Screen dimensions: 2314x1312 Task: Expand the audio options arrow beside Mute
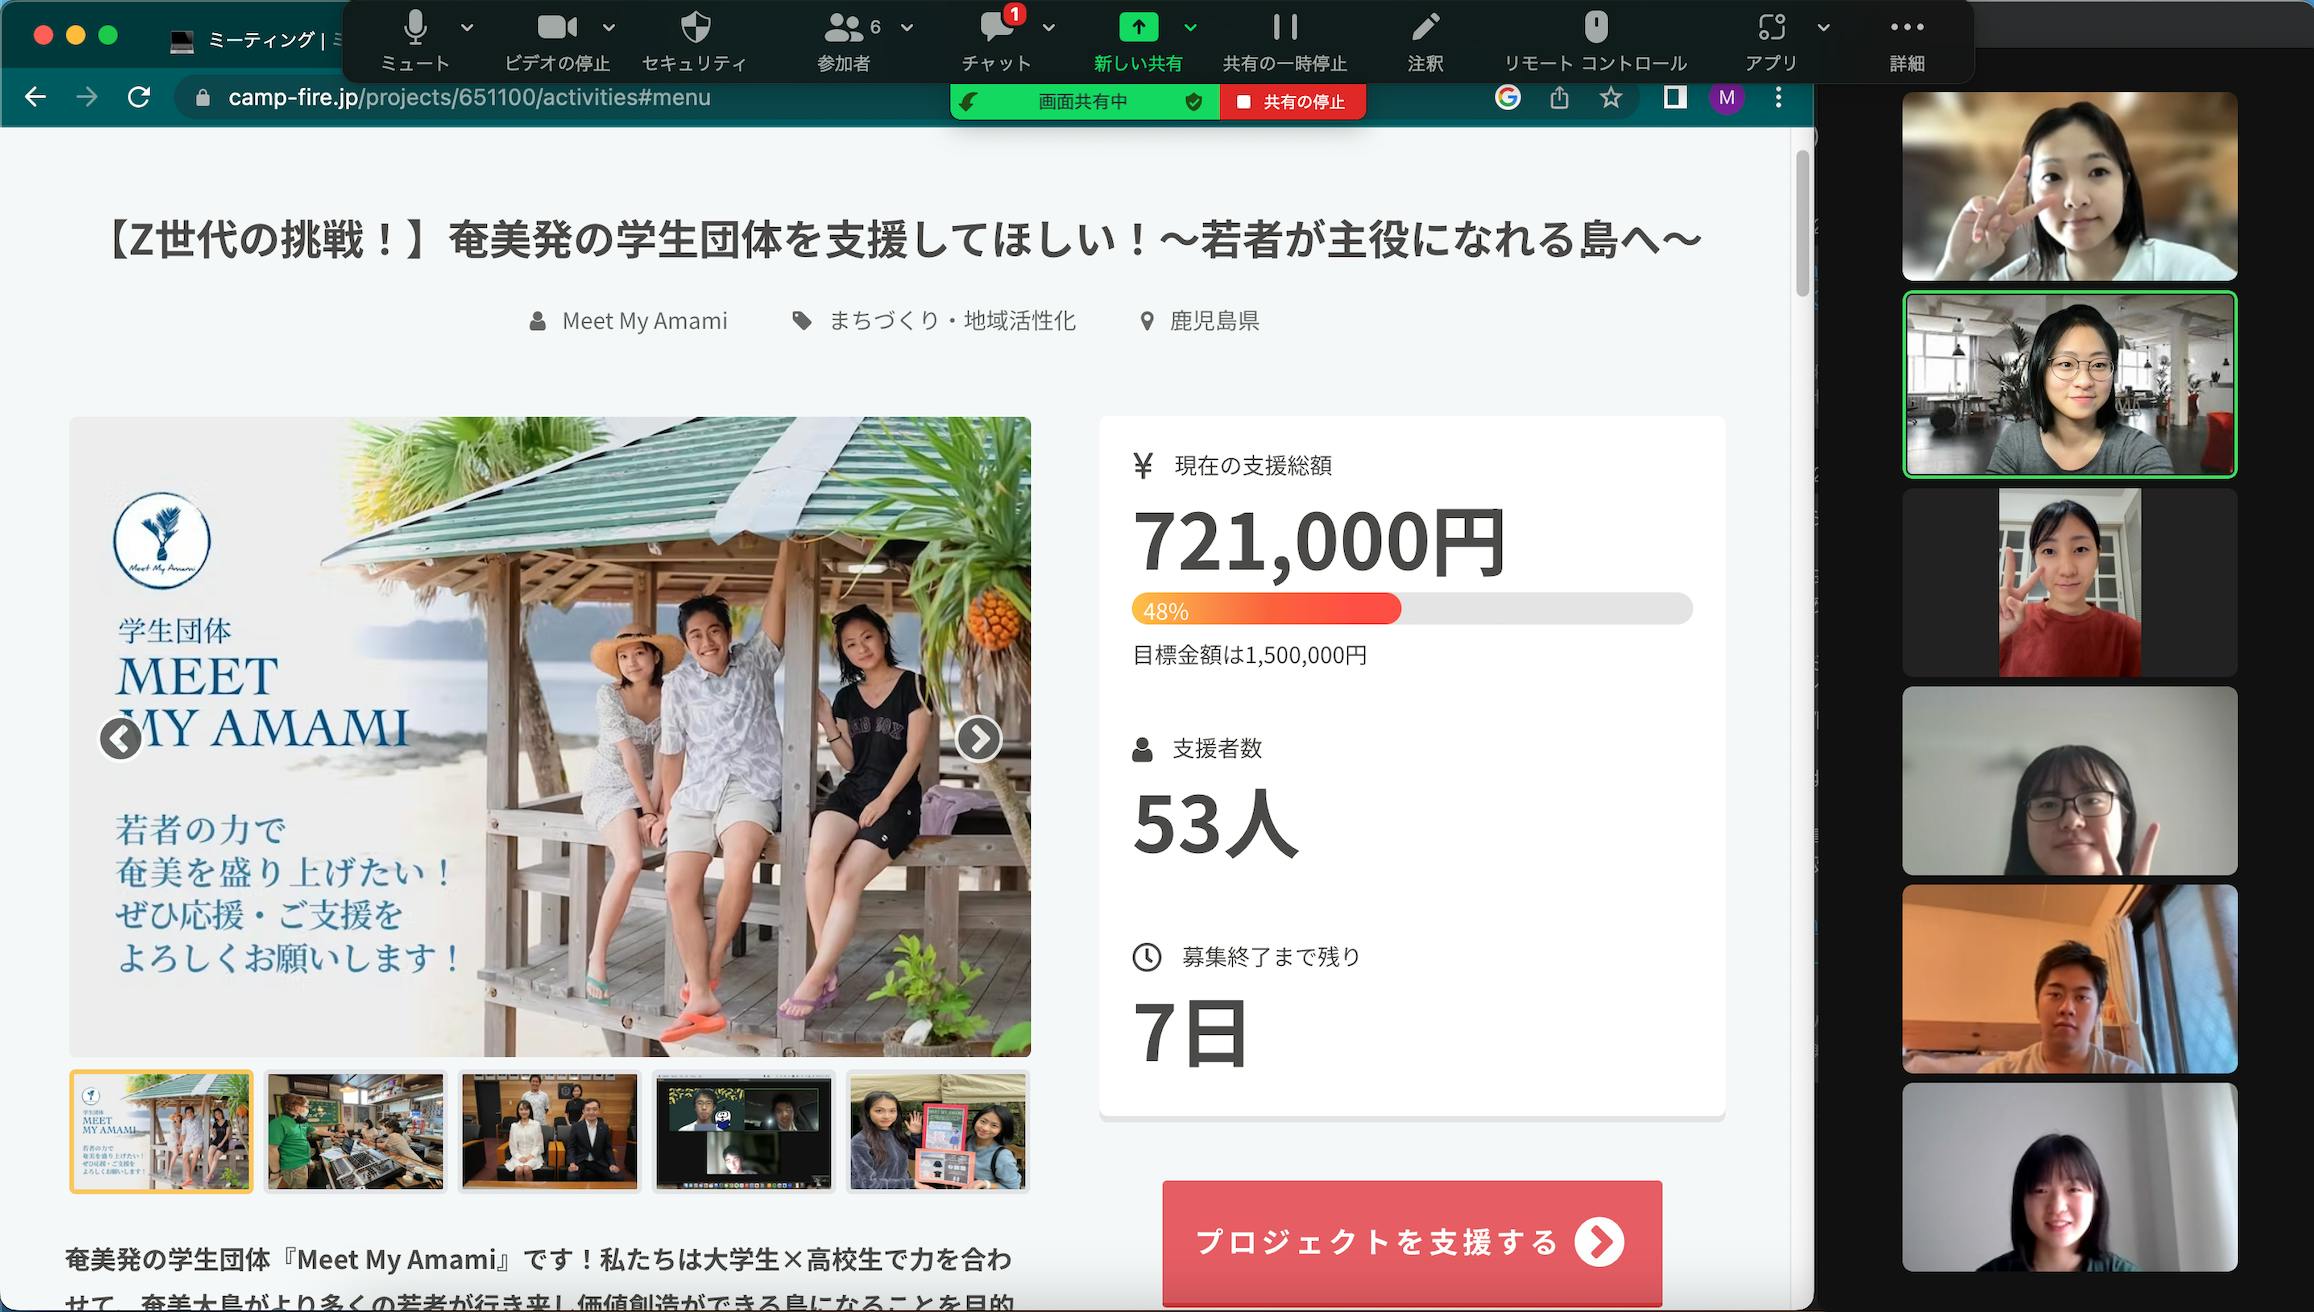tap(467, 28)
